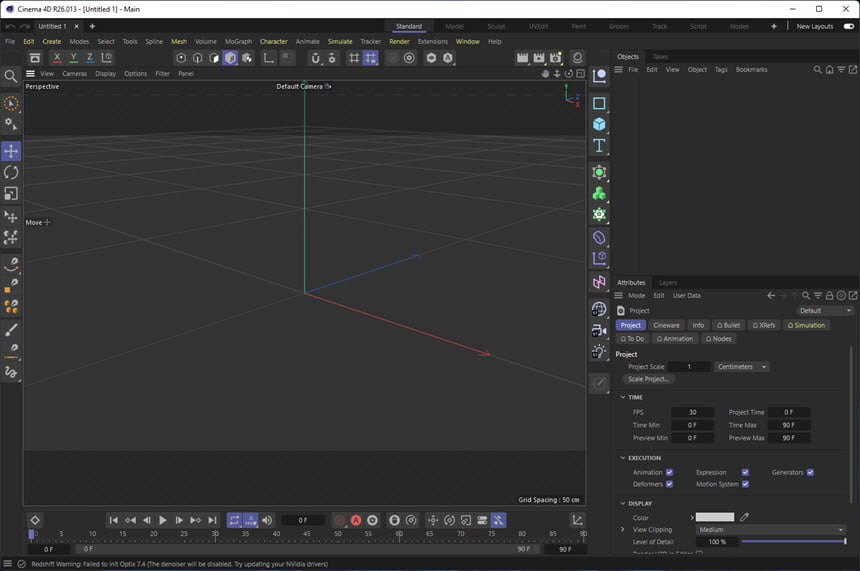Open the View Clipping Medium dropdown
860x571 pixels.
(x=771, y=529)
